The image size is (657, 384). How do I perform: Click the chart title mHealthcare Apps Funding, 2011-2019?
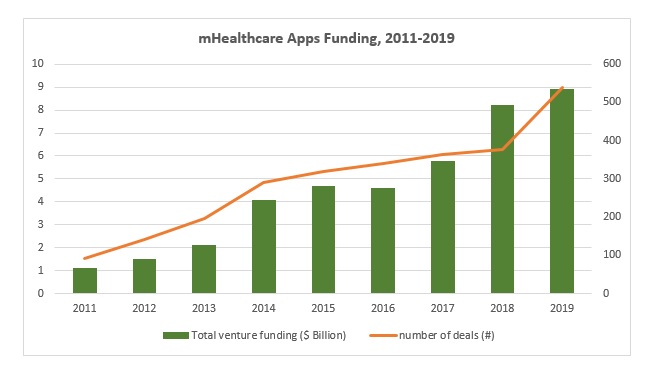click(x=326, y=39)
